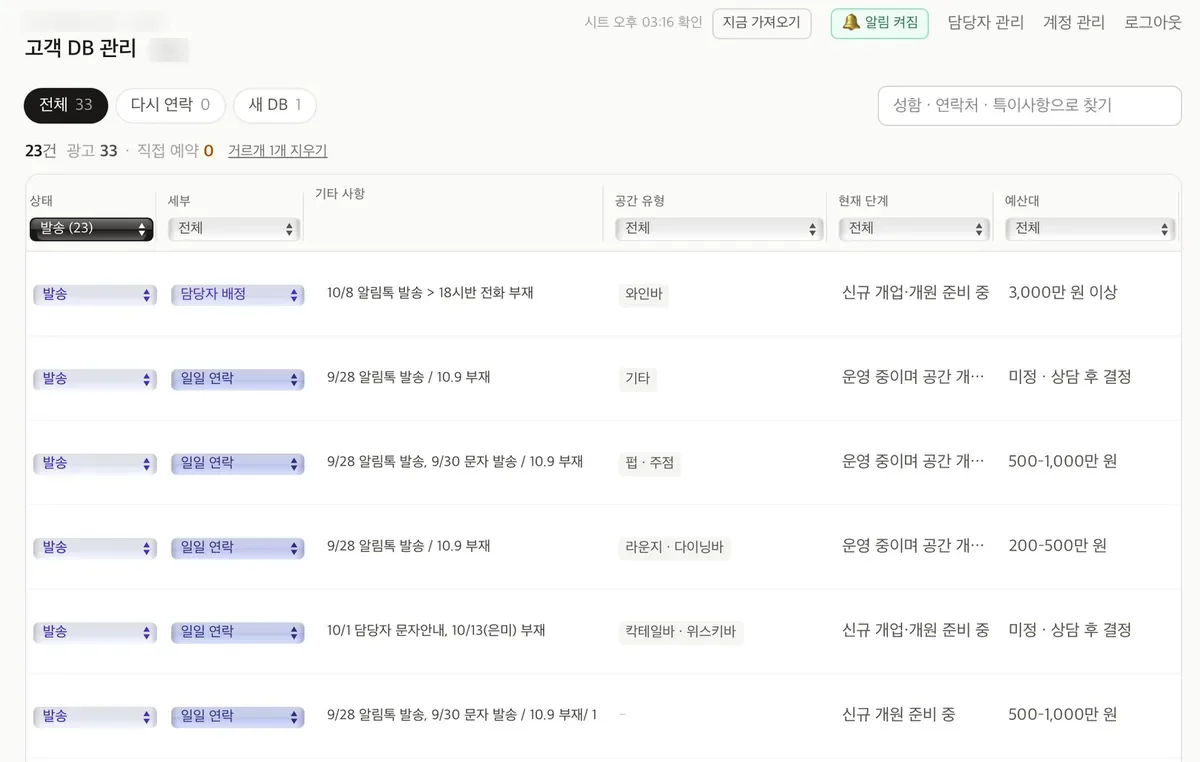The image size is (1200, 762).
Task: Open the 상태 filter dropdown showing 발송 (23)
Action: pos(92,229)
